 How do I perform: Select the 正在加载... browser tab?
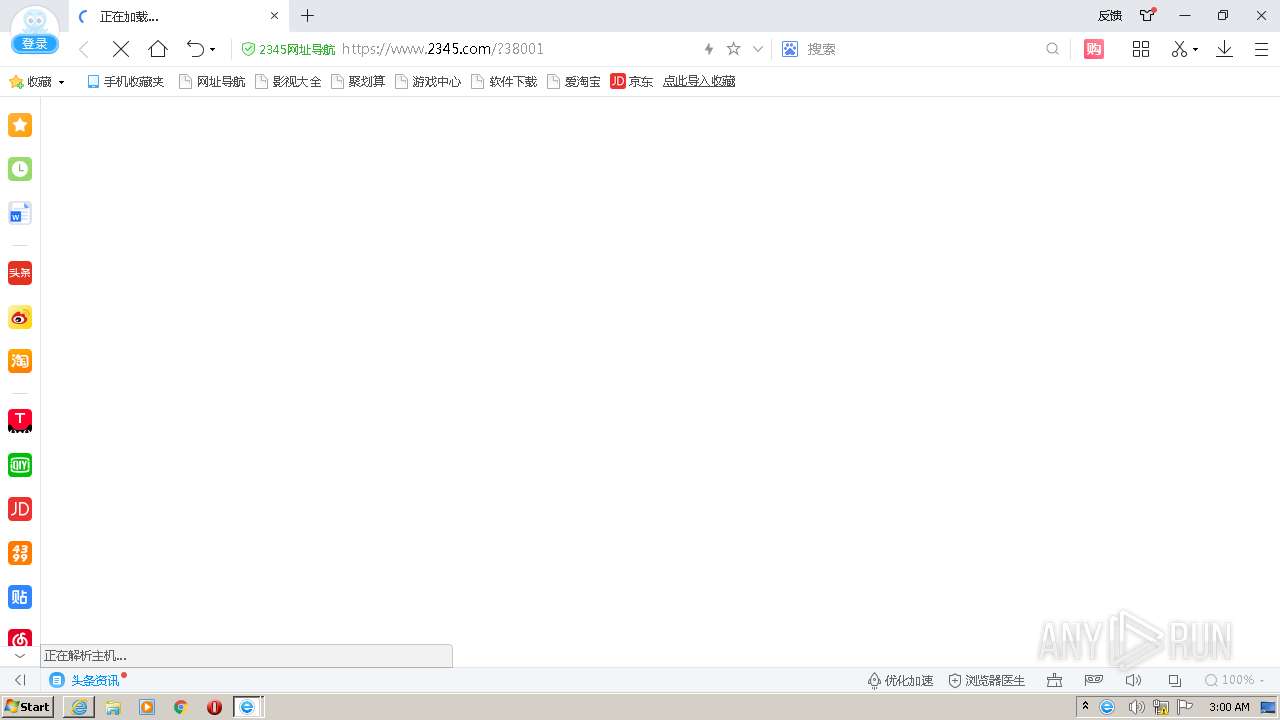(x=178, y=16)
